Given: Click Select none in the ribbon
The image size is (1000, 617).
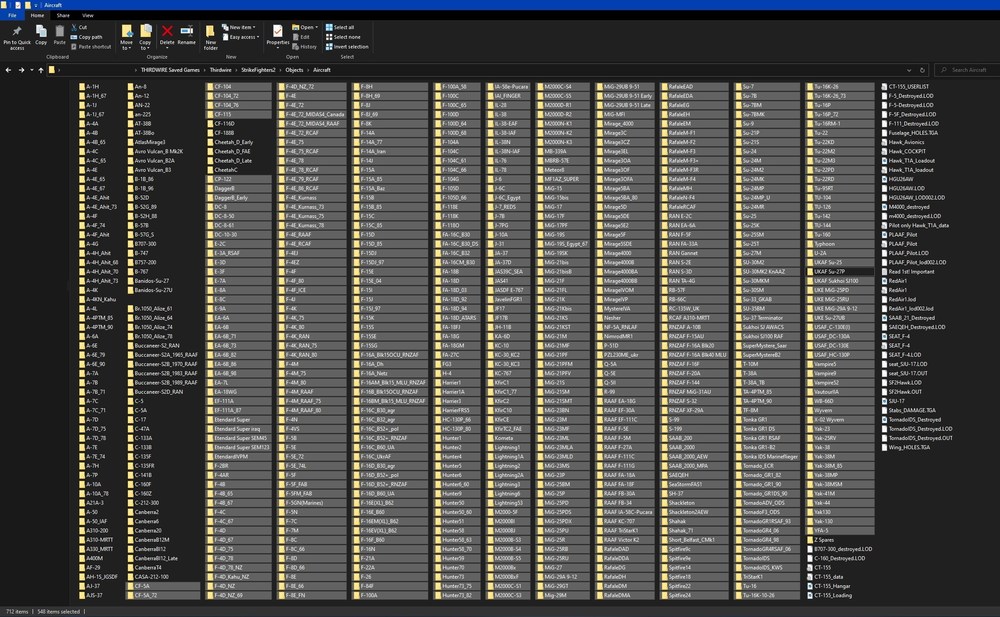Looking at the screenshot, I should pos(343,37).
